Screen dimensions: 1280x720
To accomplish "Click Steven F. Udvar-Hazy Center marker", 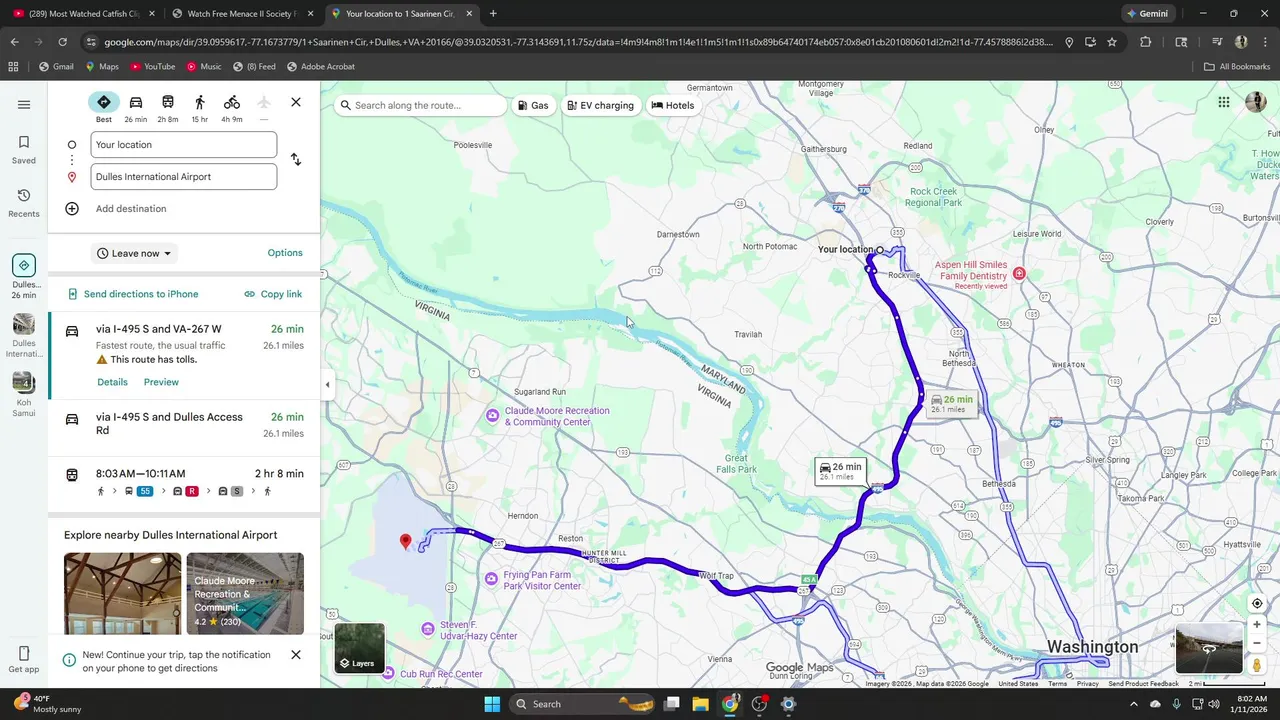I will (428, 629).
